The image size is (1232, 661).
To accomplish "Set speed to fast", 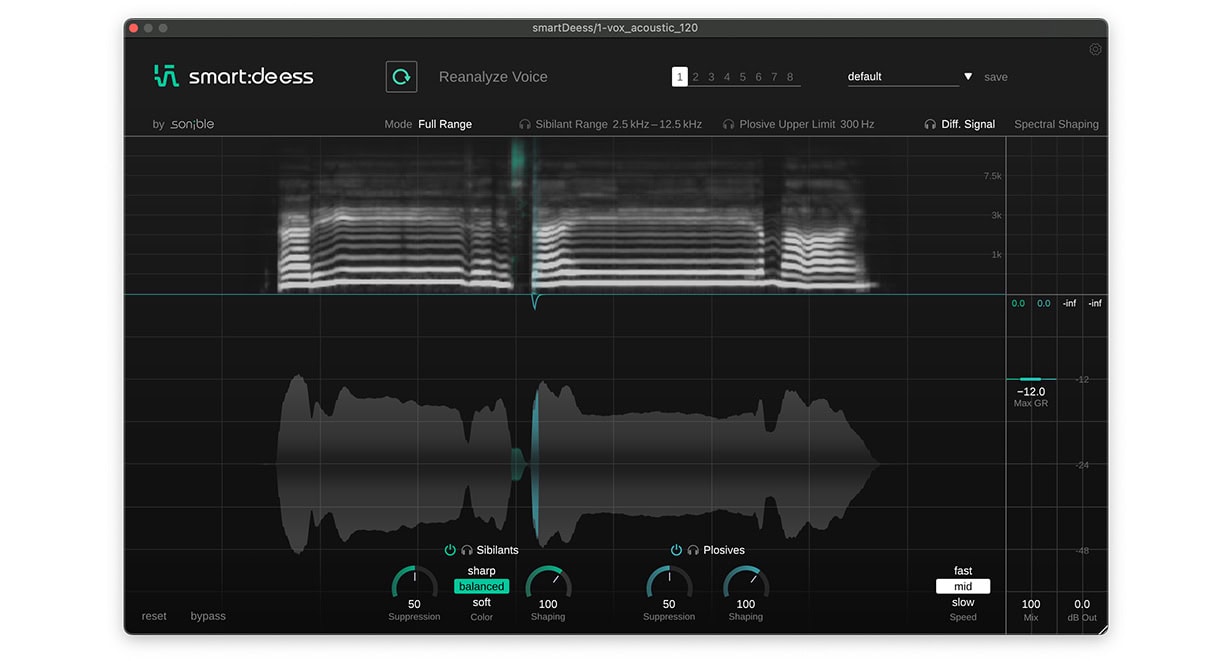I will (963, 571).
